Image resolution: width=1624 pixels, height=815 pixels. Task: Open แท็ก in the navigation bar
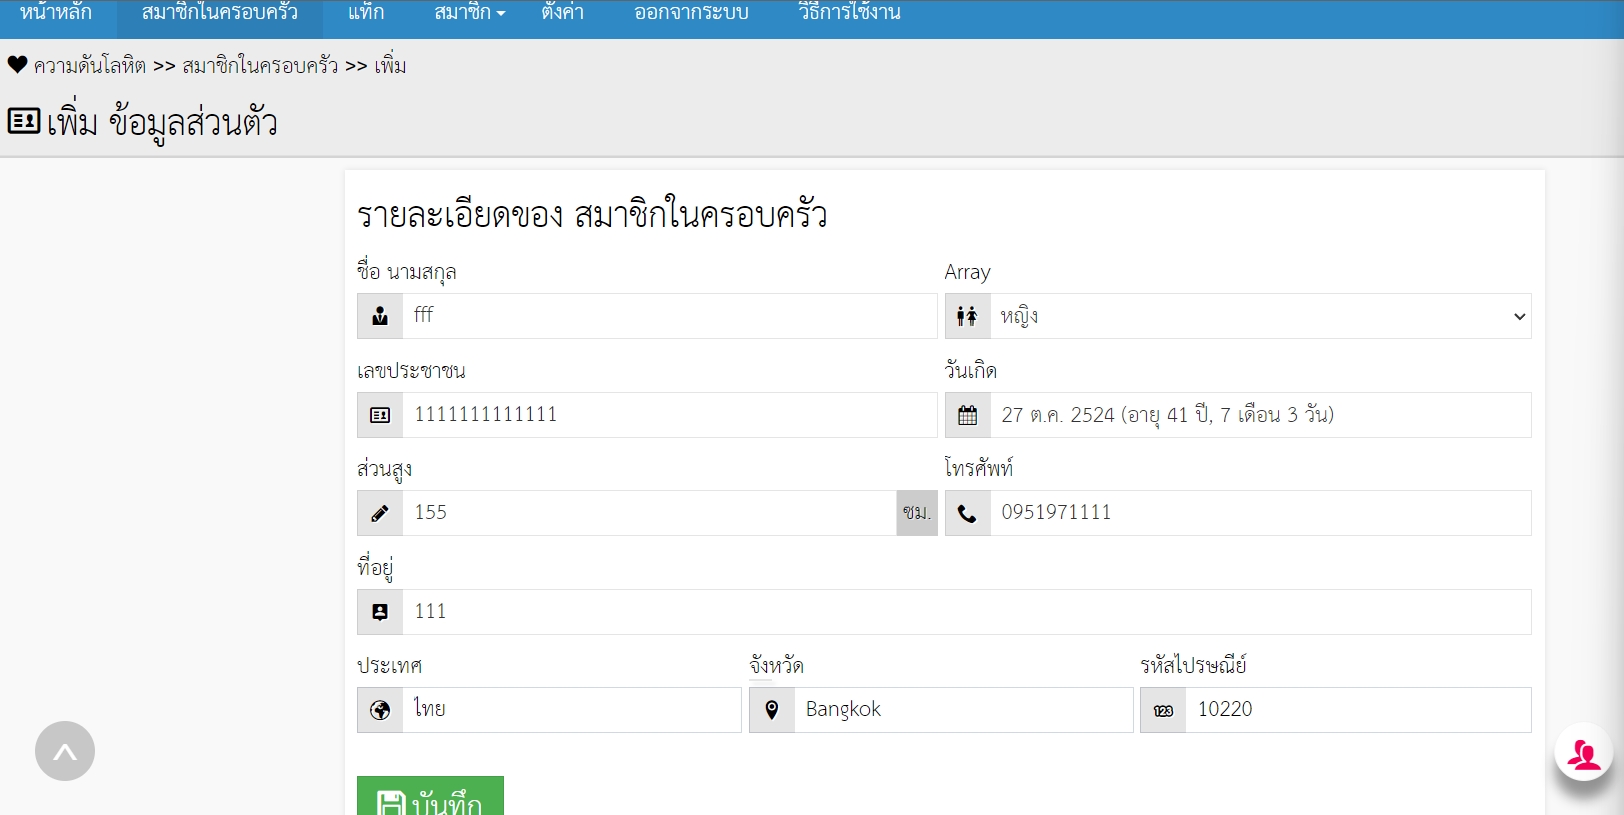click(x=366, y=12)
